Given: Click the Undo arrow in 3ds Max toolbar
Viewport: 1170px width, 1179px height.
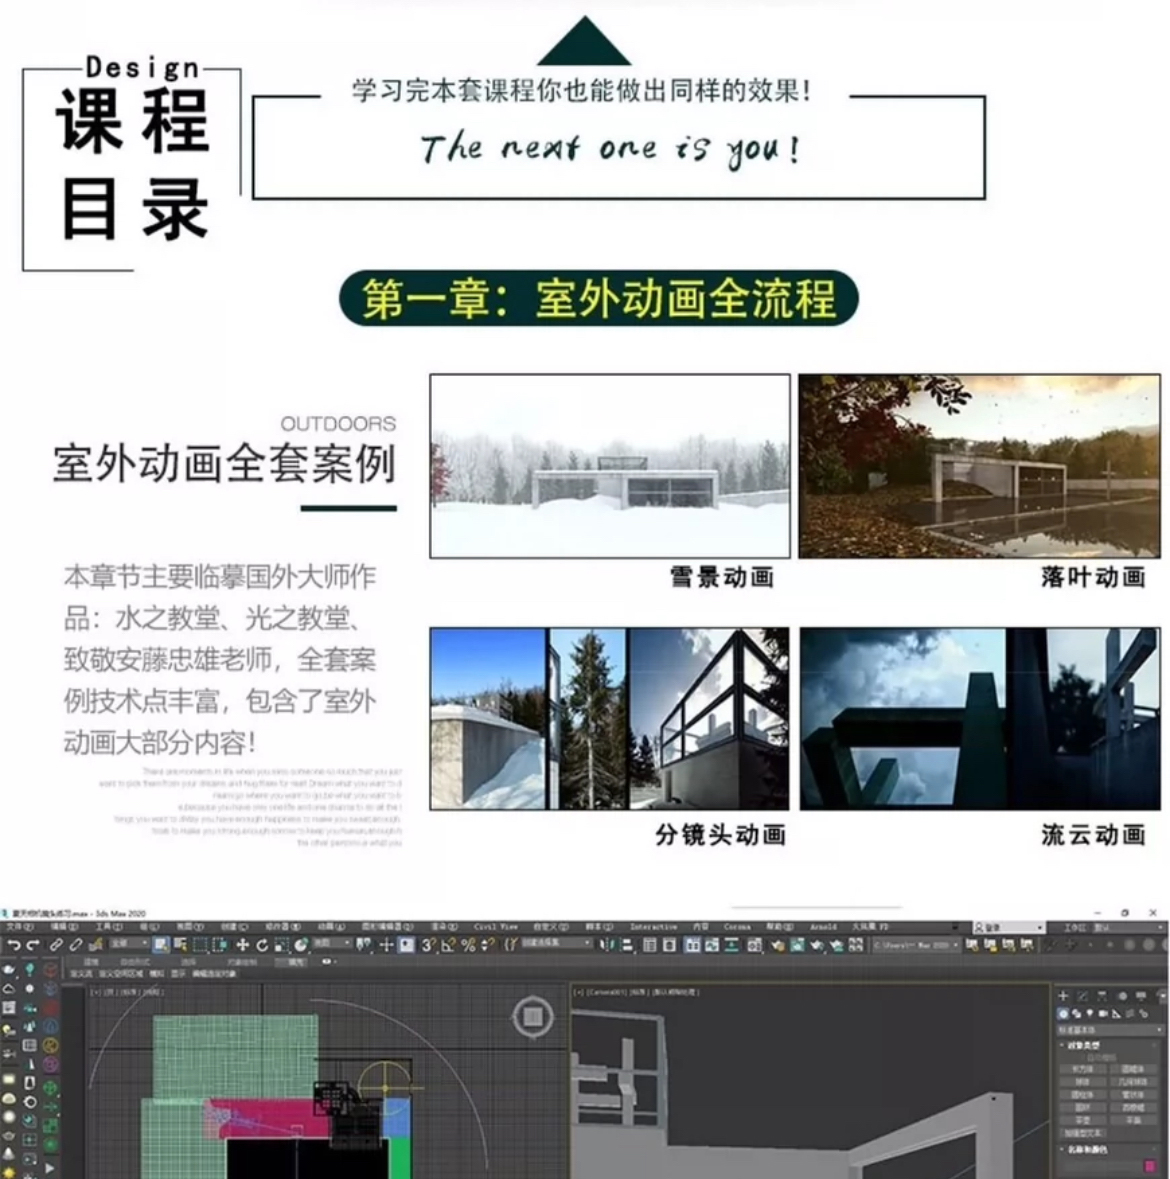Looking at the screenshot, I should [14, 944].
